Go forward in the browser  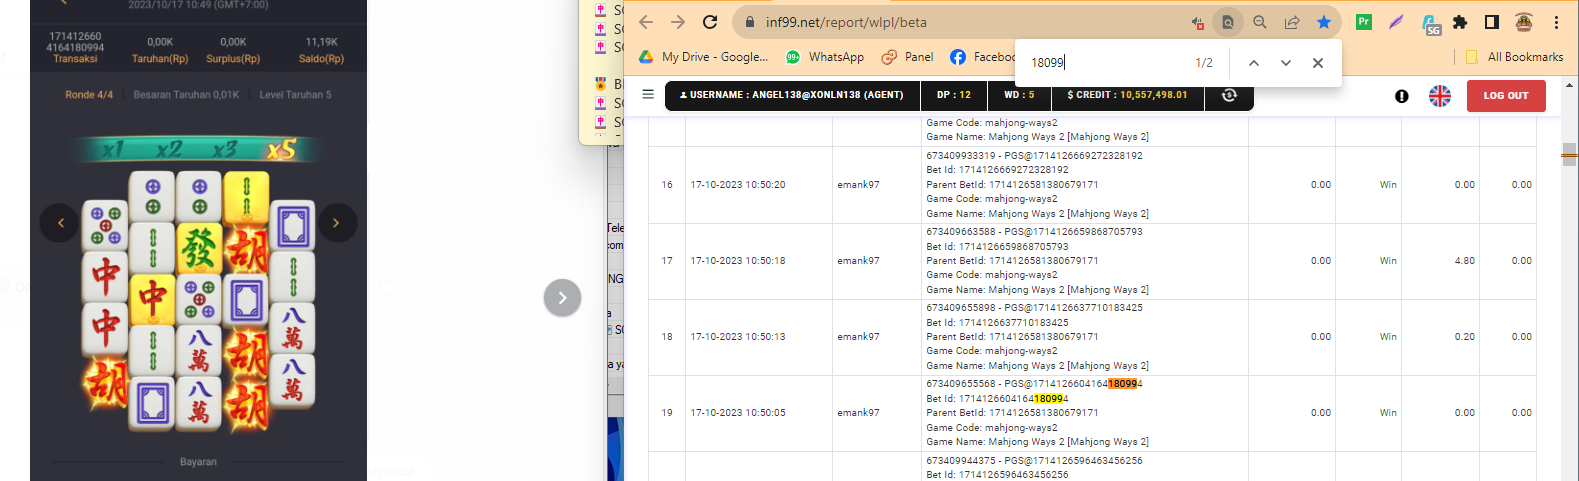pyautogui.click(x=678, y=22)
